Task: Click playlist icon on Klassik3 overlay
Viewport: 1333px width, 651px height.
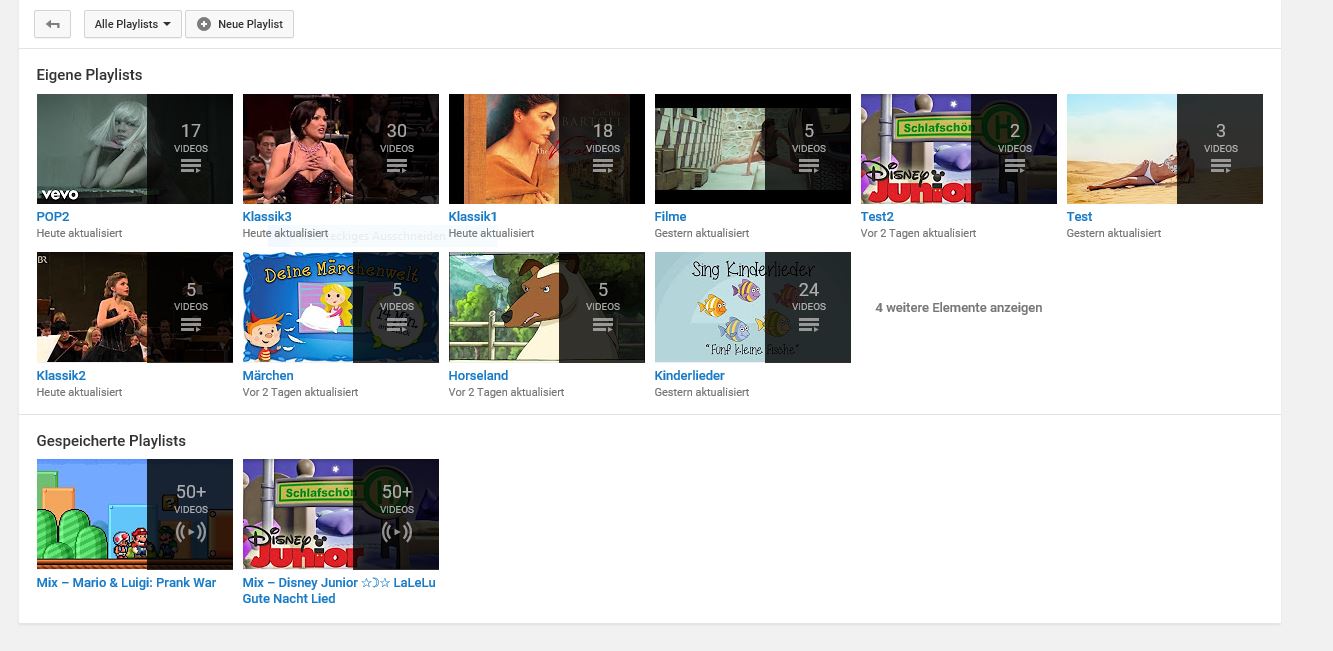Action: coord(397,165)
